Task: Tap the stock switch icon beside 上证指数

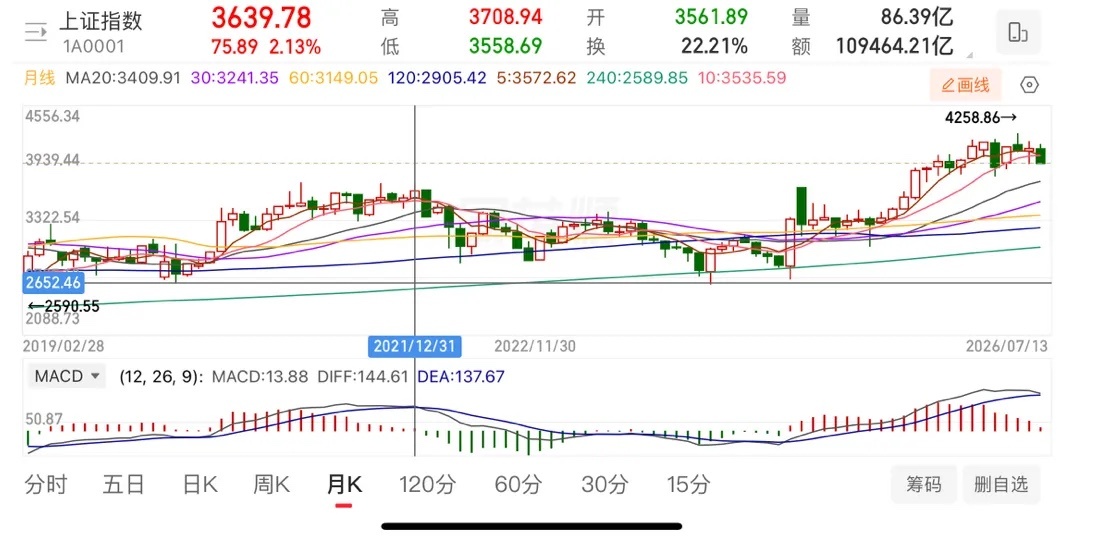Action: [36, 31]
